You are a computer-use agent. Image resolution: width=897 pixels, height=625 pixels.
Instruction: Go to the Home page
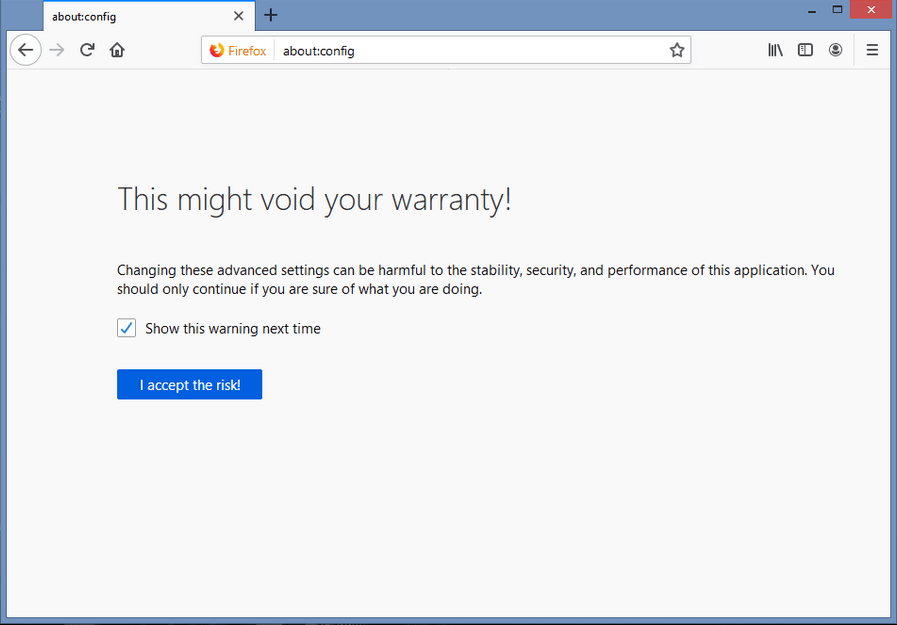click(x=117, y=49)
